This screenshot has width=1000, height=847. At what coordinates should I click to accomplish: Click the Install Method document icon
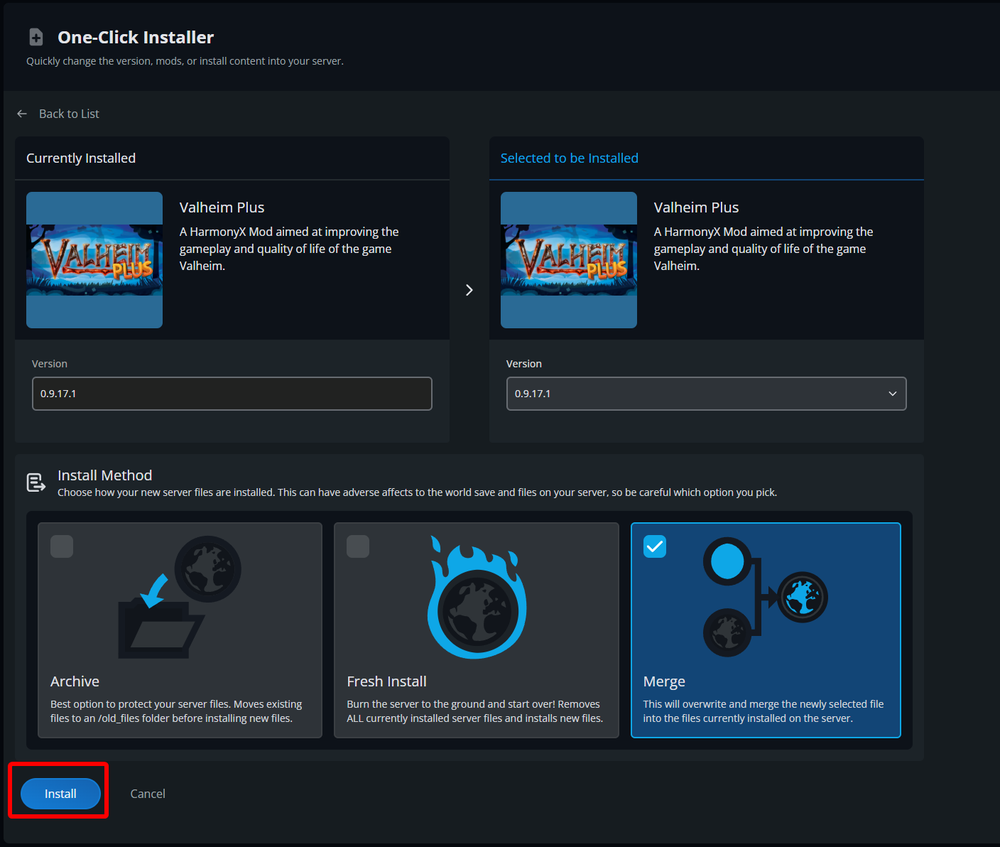coord(36,483)
